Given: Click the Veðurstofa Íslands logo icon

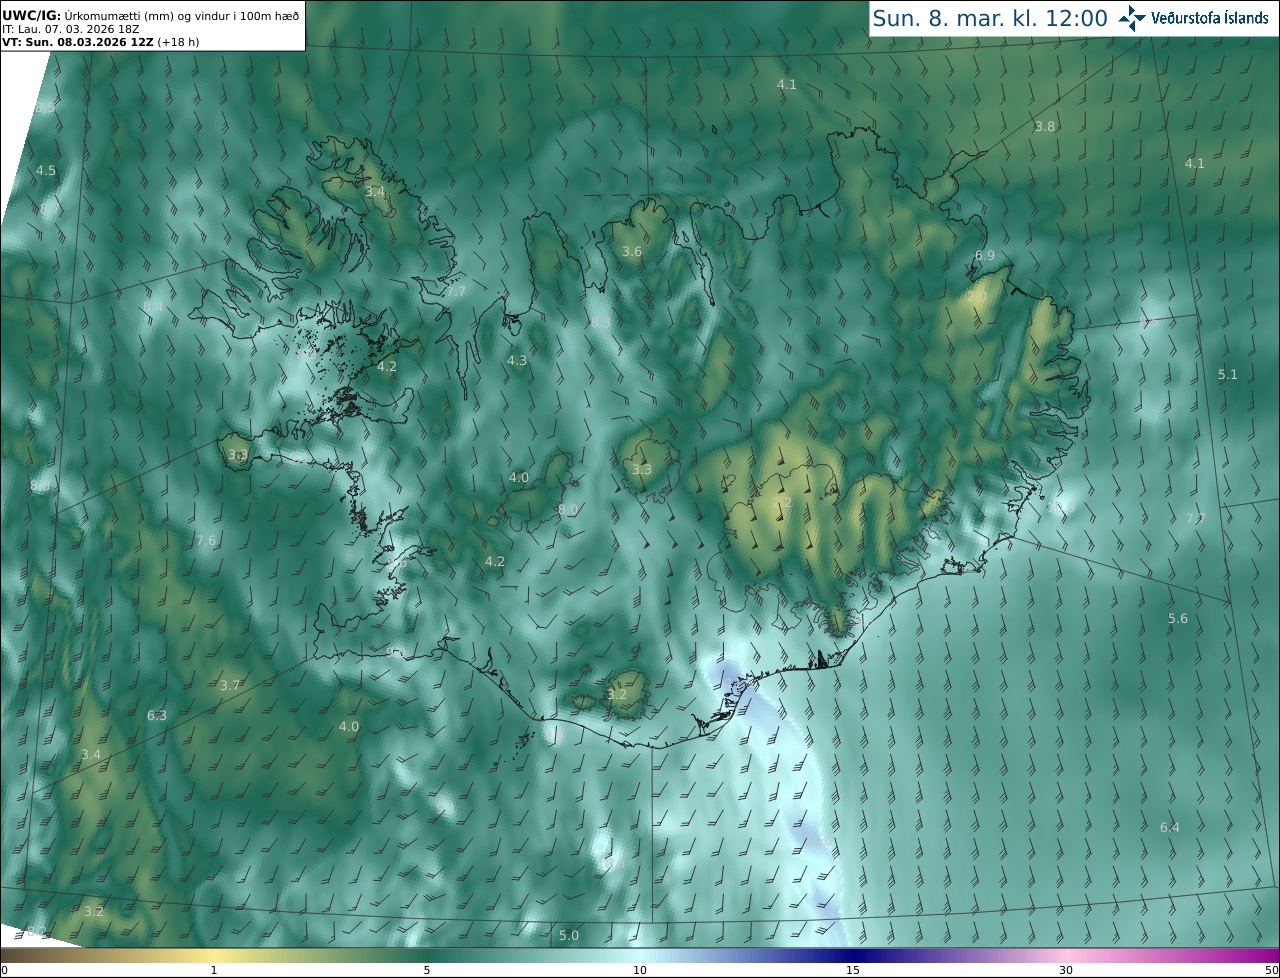Looking at the screenshot, I should pyautogui.click(x=1132, y=18).
